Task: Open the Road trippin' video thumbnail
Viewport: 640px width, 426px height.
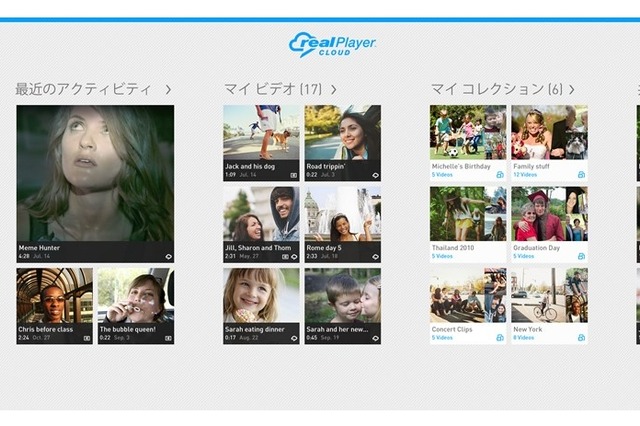Action: click(343, 133)
